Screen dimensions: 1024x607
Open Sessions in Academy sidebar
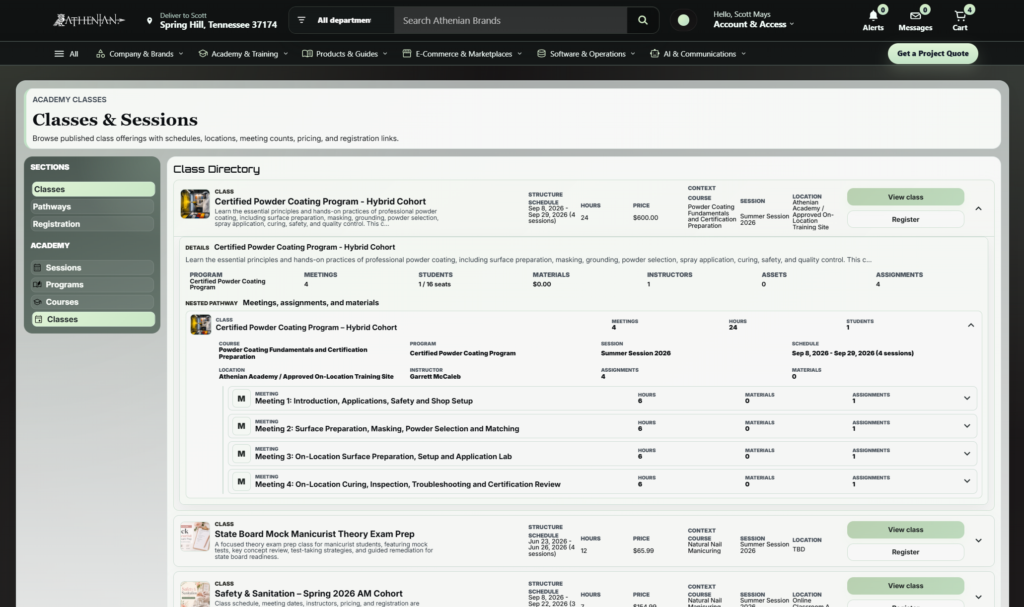point(93,267)
